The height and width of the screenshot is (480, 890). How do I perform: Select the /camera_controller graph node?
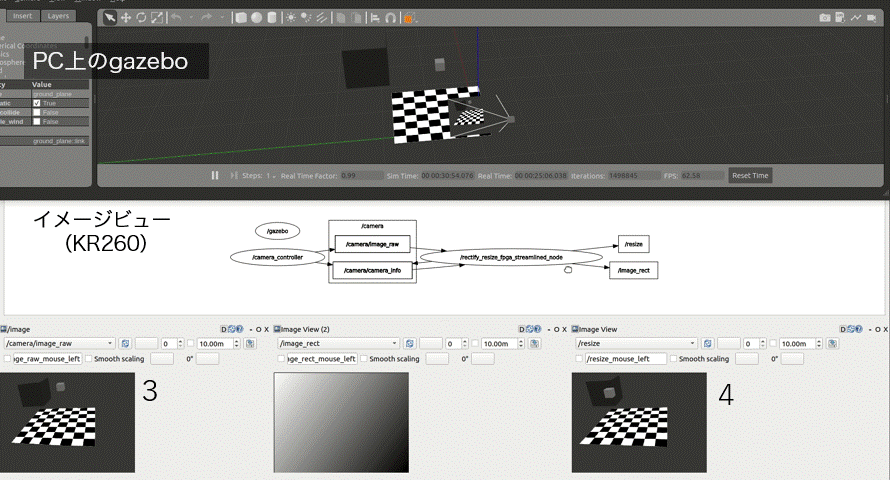coord(278,257)
